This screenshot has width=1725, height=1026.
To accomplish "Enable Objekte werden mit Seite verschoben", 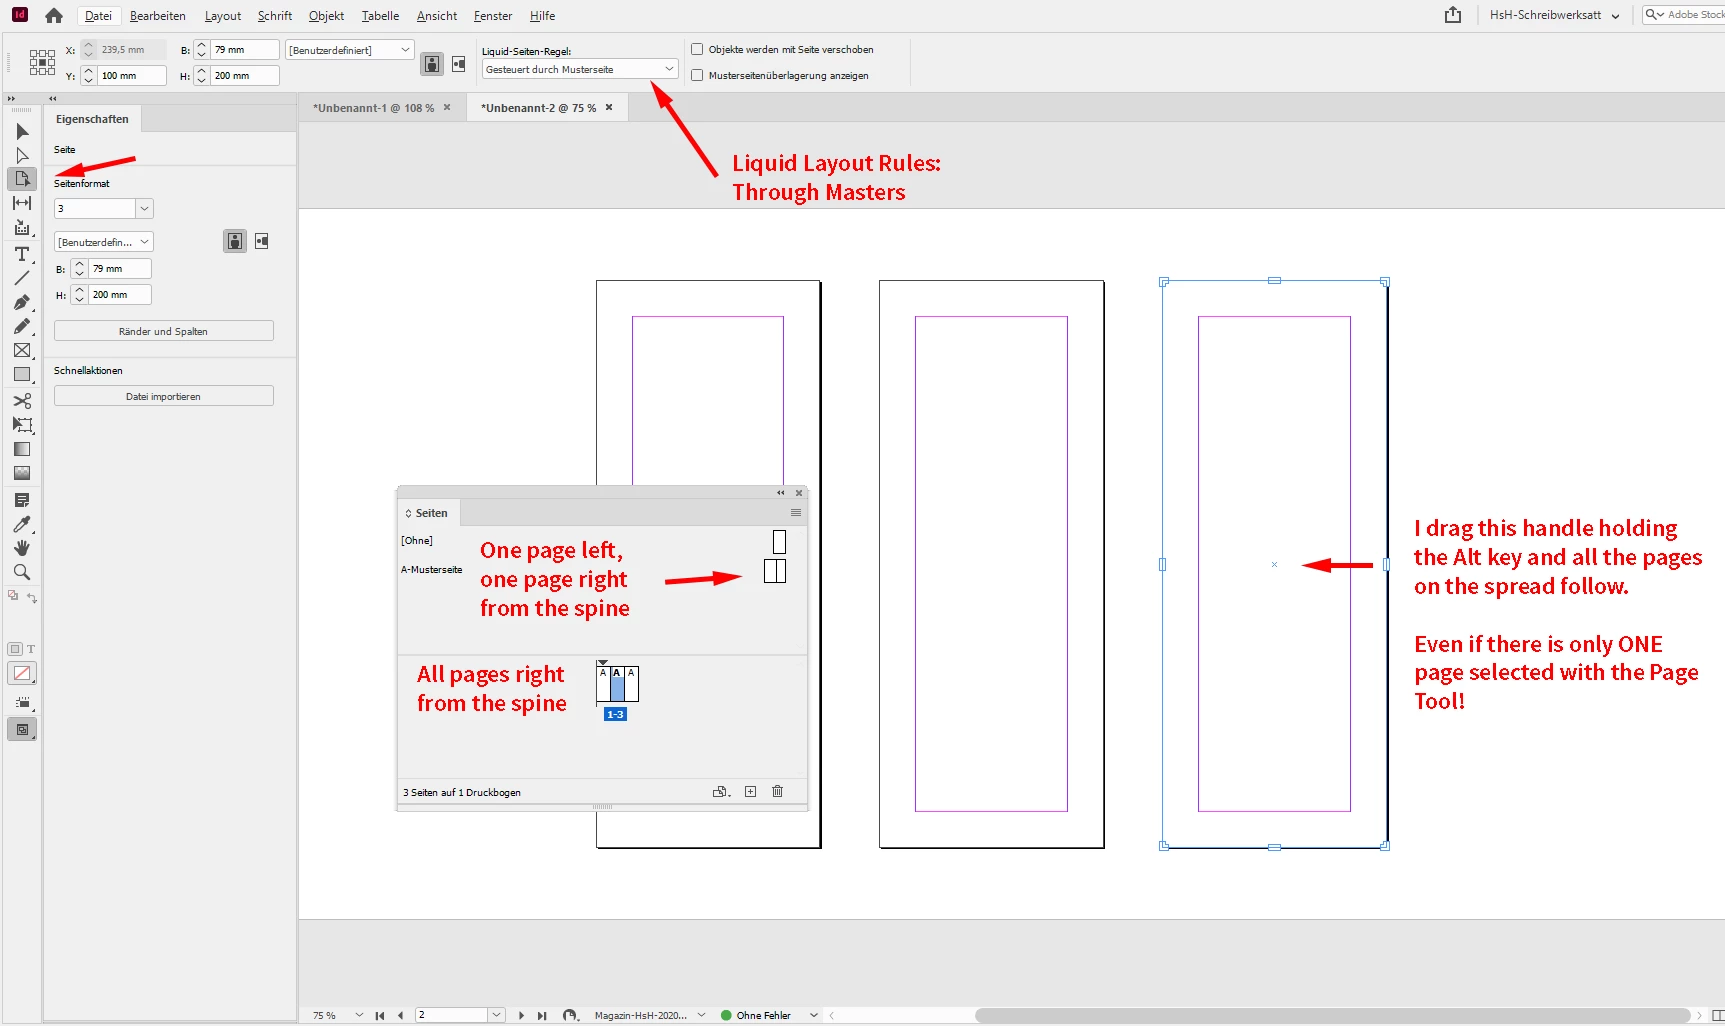I will 697,49.
